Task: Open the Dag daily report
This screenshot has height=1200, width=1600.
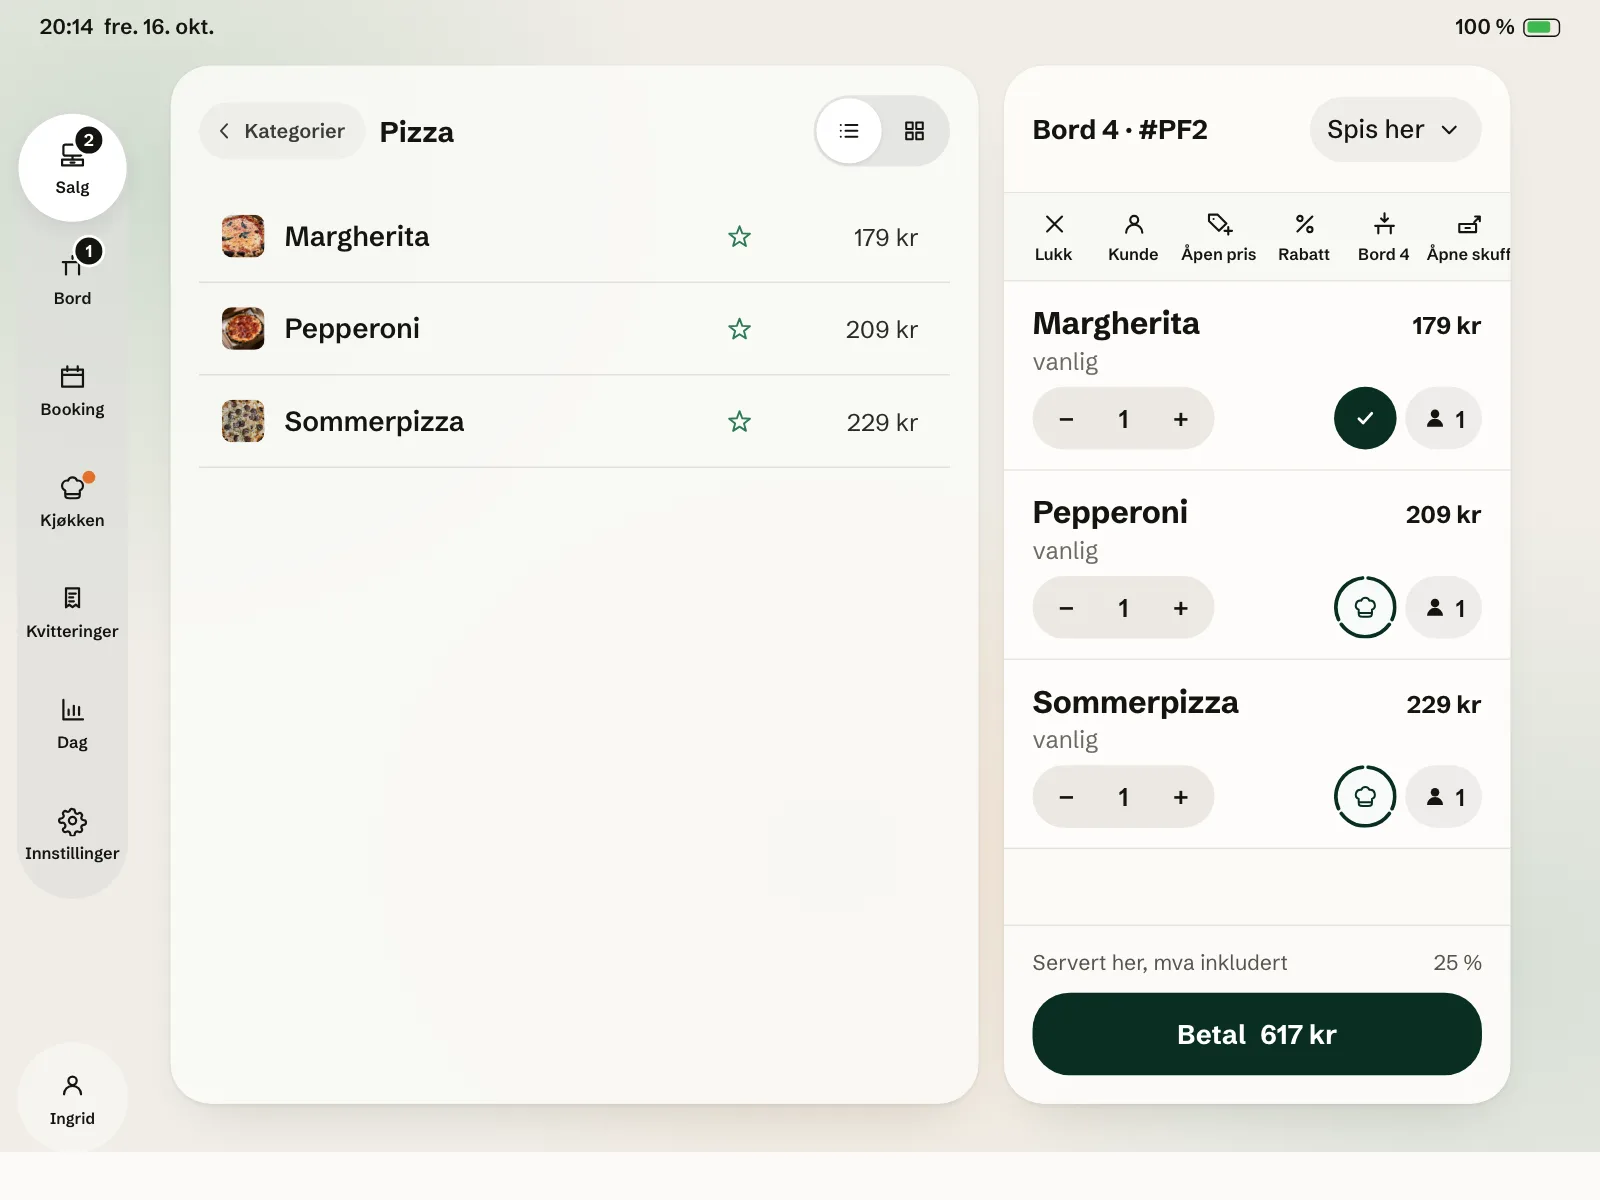Action: click(72, 723)
